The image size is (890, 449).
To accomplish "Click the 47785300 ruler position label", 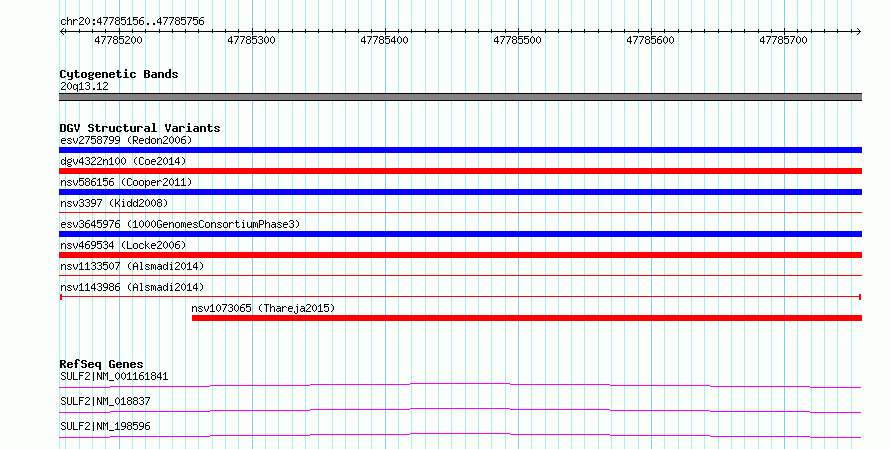I will point(251,40).
